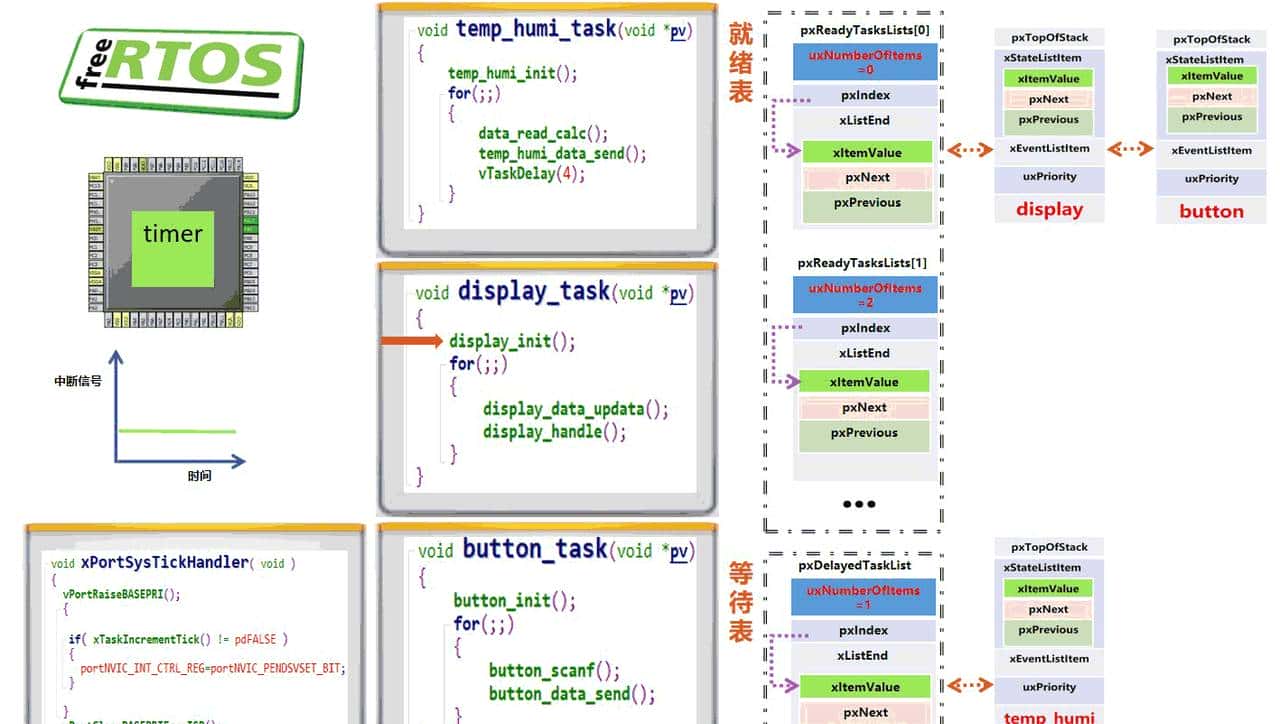Click the xTaskIncrementTick() if condition
The width and height of the screenshot is (1280, 724).
tap(178, 639)
